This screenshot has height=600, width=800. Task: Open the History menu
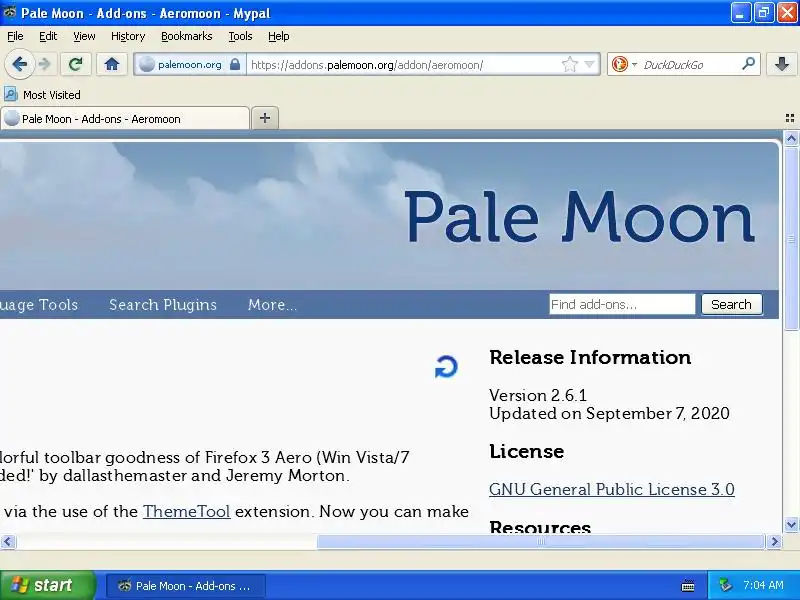(128, 36)
